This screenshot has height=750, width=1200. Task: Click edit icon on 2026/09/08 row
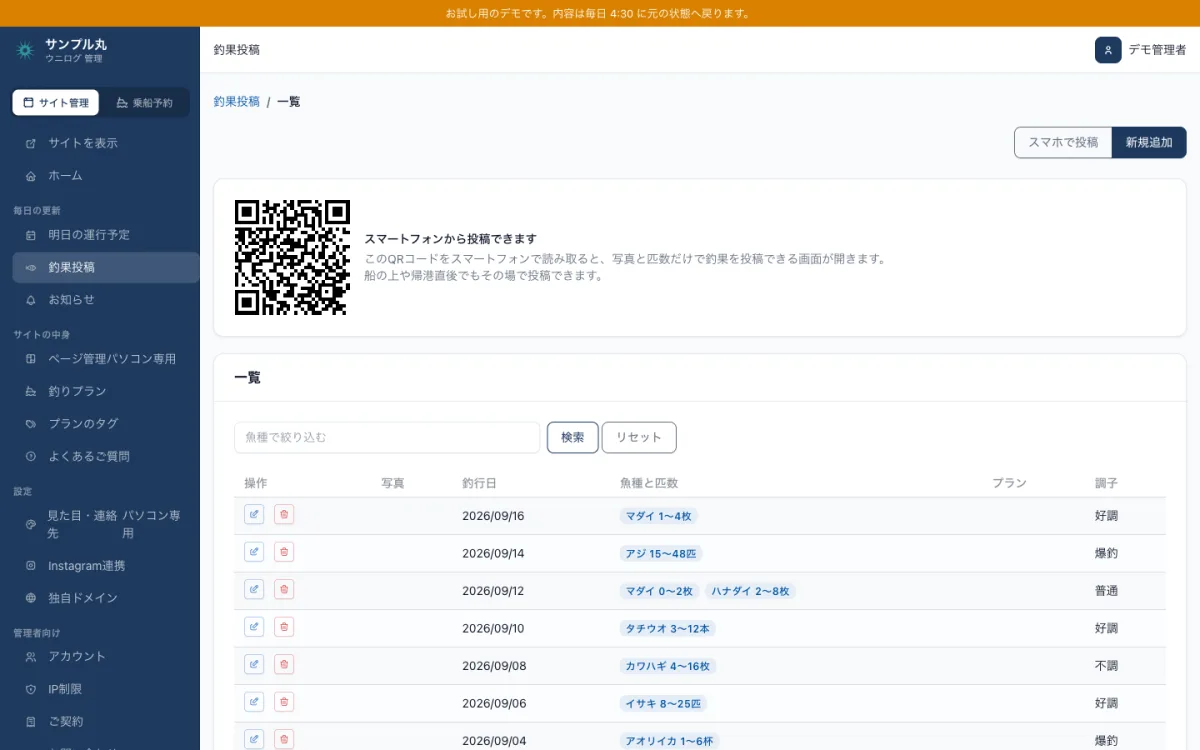(254, 664)
